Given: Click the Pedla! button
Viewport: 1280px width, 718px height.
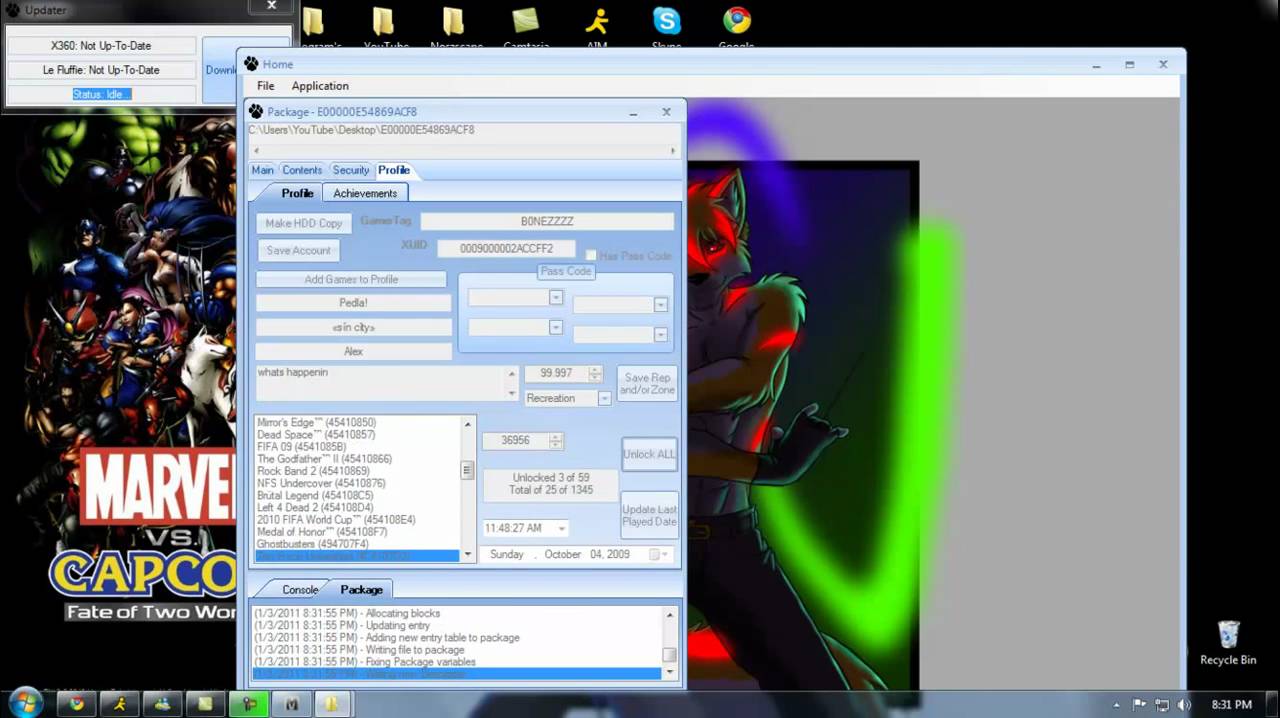Looking at the screenshot, I should tap(353, 303).
